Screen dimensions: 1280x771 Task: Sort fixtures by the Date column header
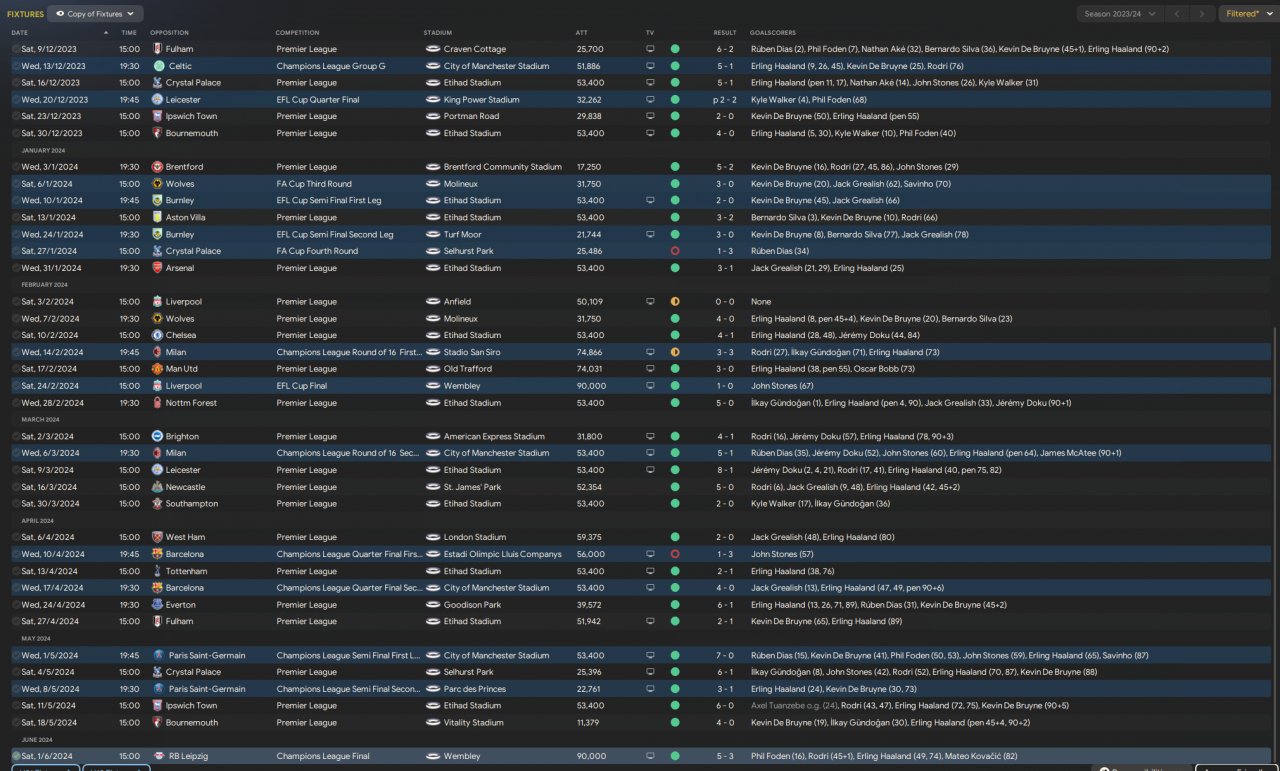coord(20,33)
